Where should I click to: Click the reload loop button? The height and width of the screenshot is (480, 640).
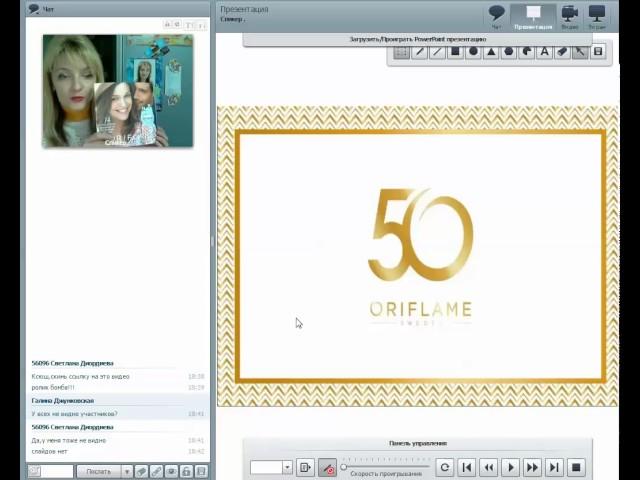pos(445,467)
